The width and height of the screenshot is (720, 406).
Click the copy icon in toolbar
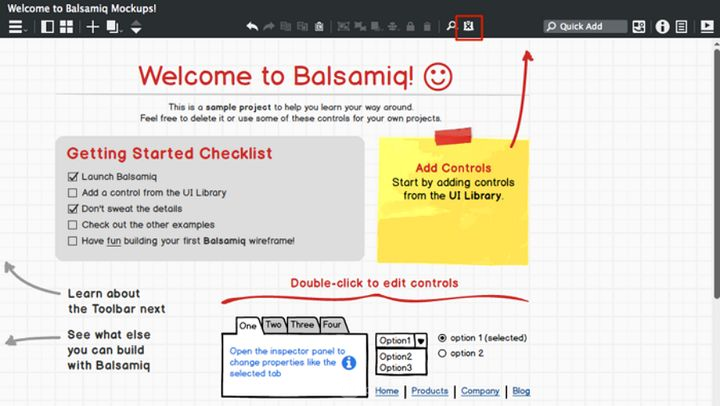[x=302, y=26]
